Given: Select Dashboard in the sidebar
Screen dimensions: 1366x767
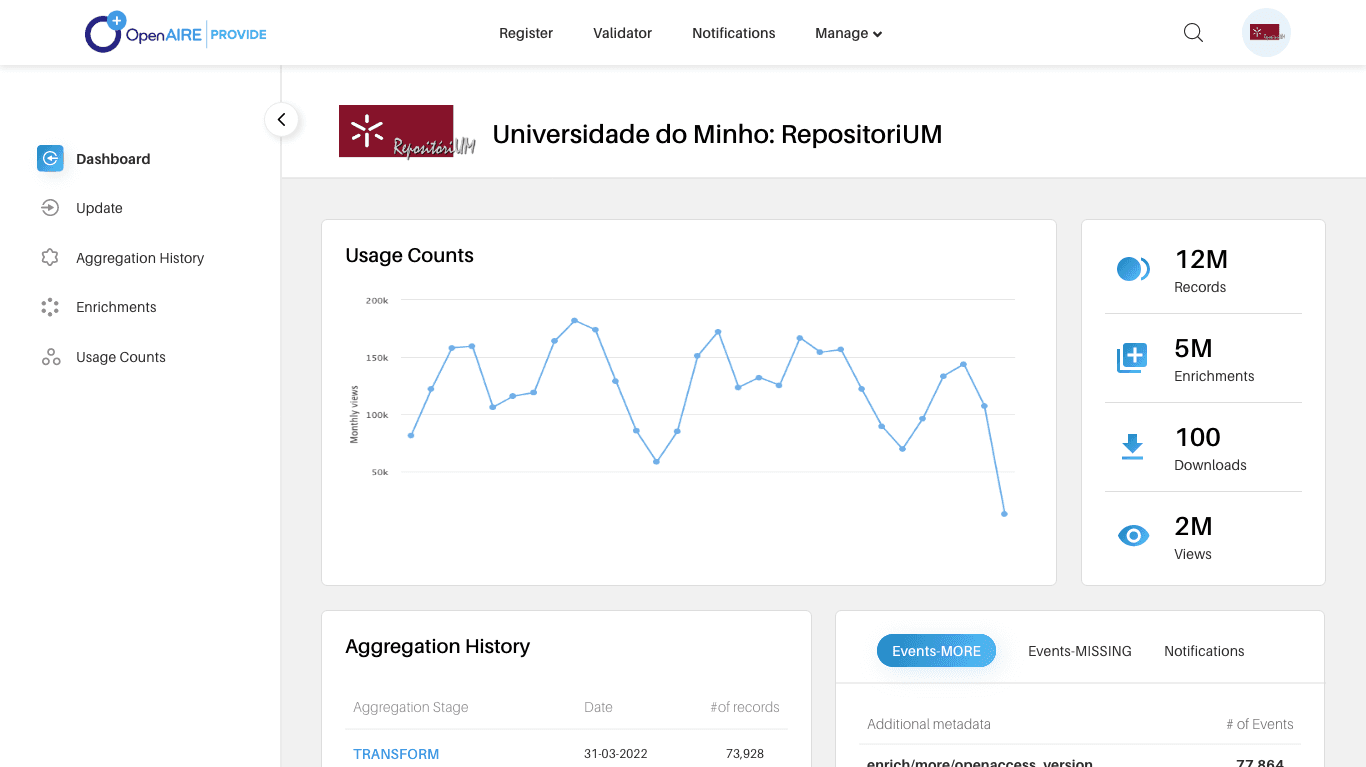Looking at the screenshot, I should click(113, 159).
